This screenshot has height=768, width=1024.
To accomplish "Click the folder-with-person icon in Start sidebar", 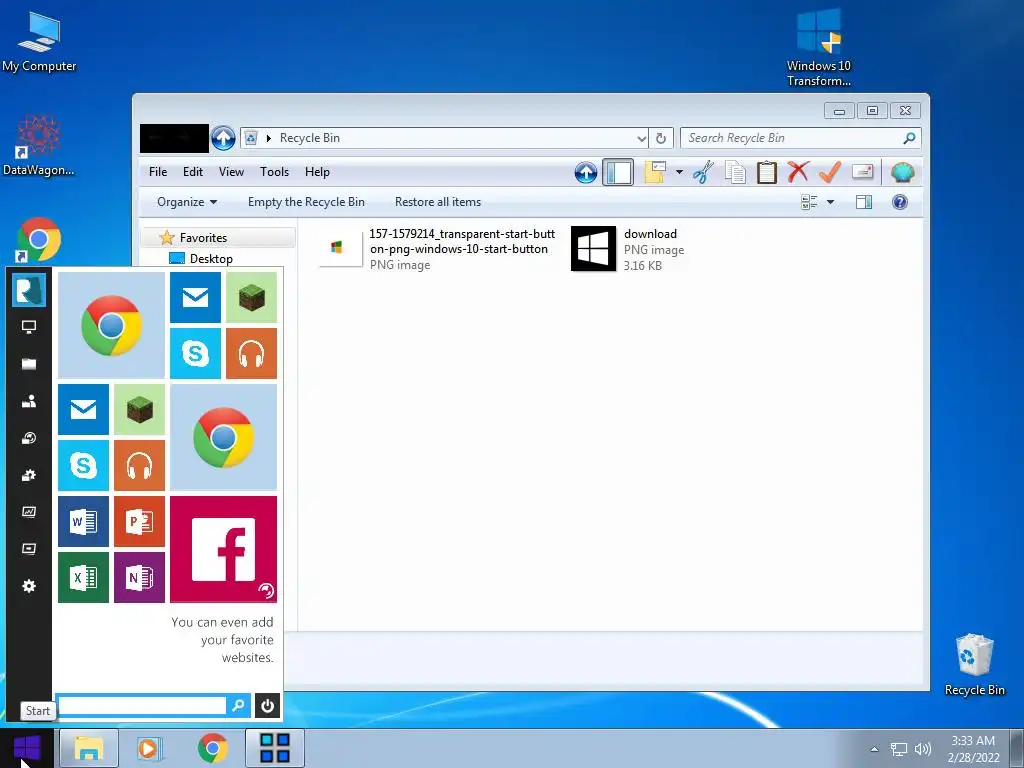I will [x=29, y=401].
